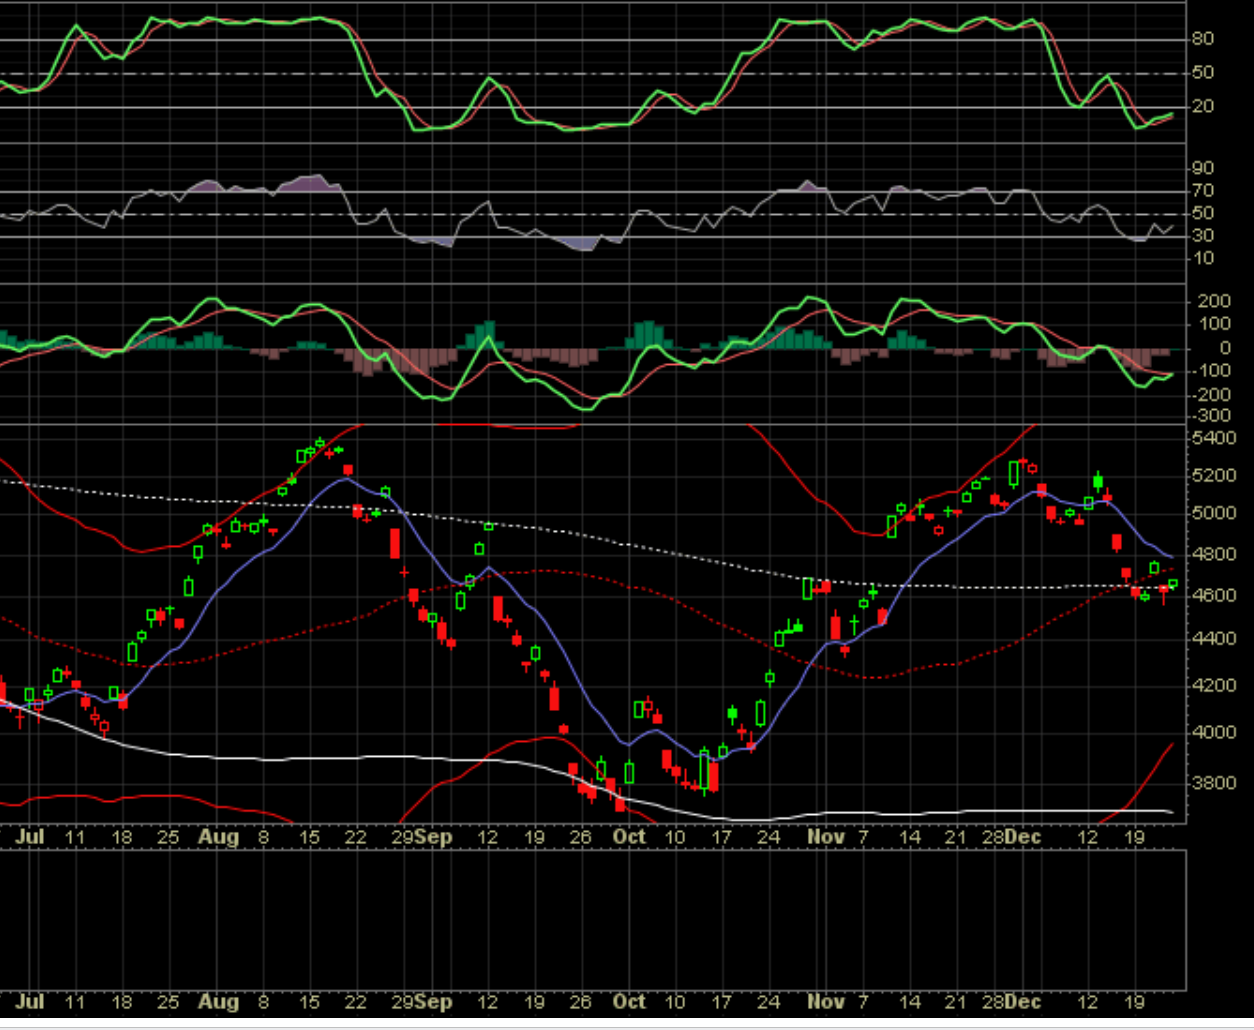1254x1030 pixels.
Task: Click the 200 label on MACD scale
Action: point(1213,301)
